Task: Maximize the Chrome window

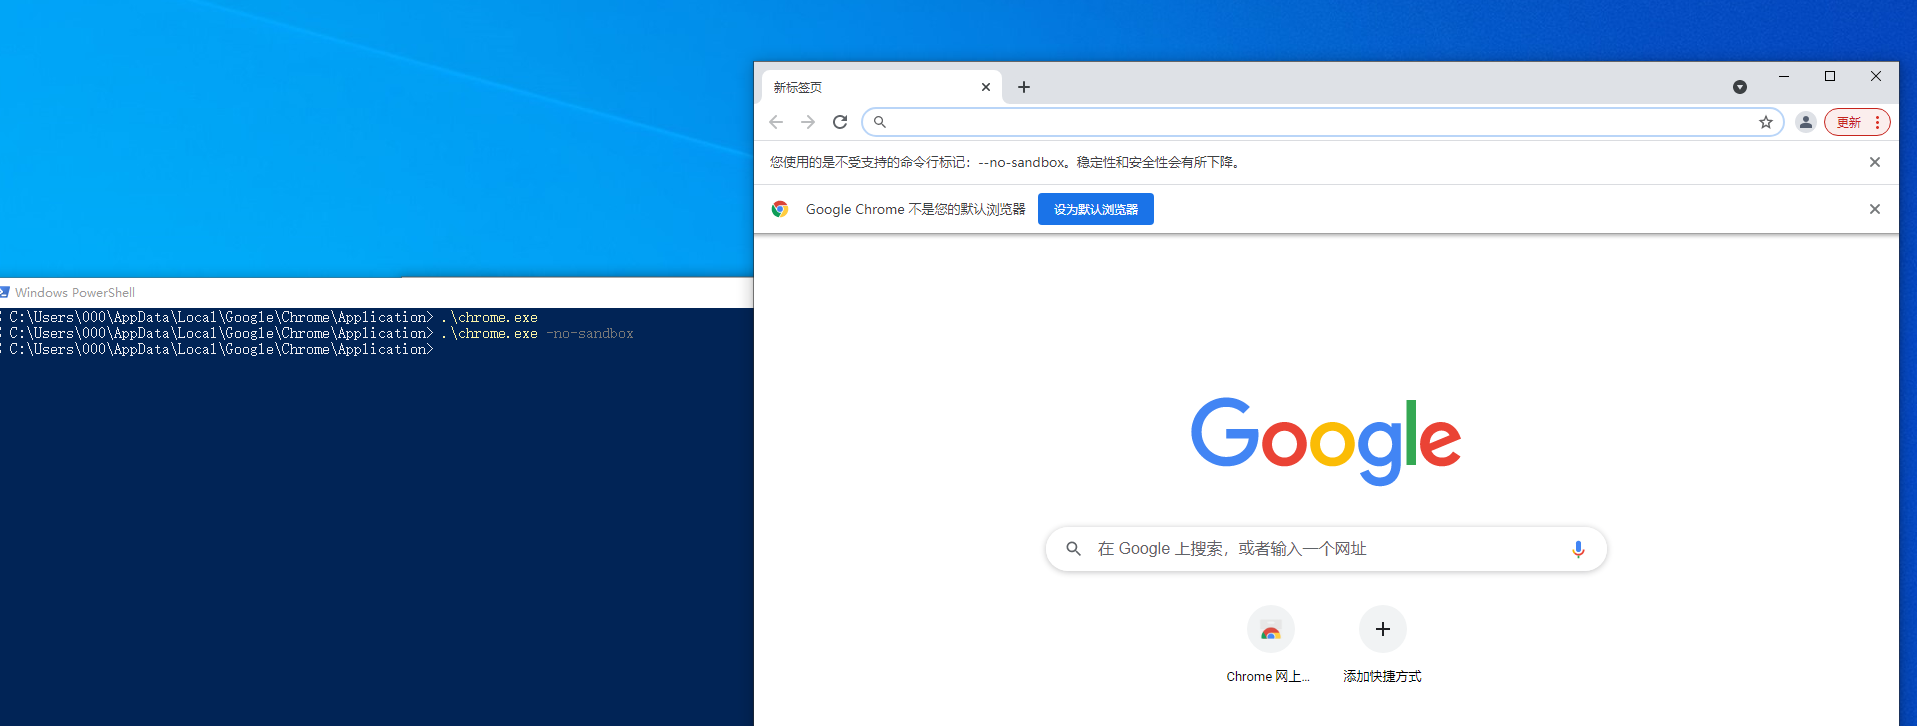Action: tap(1830, 76)
